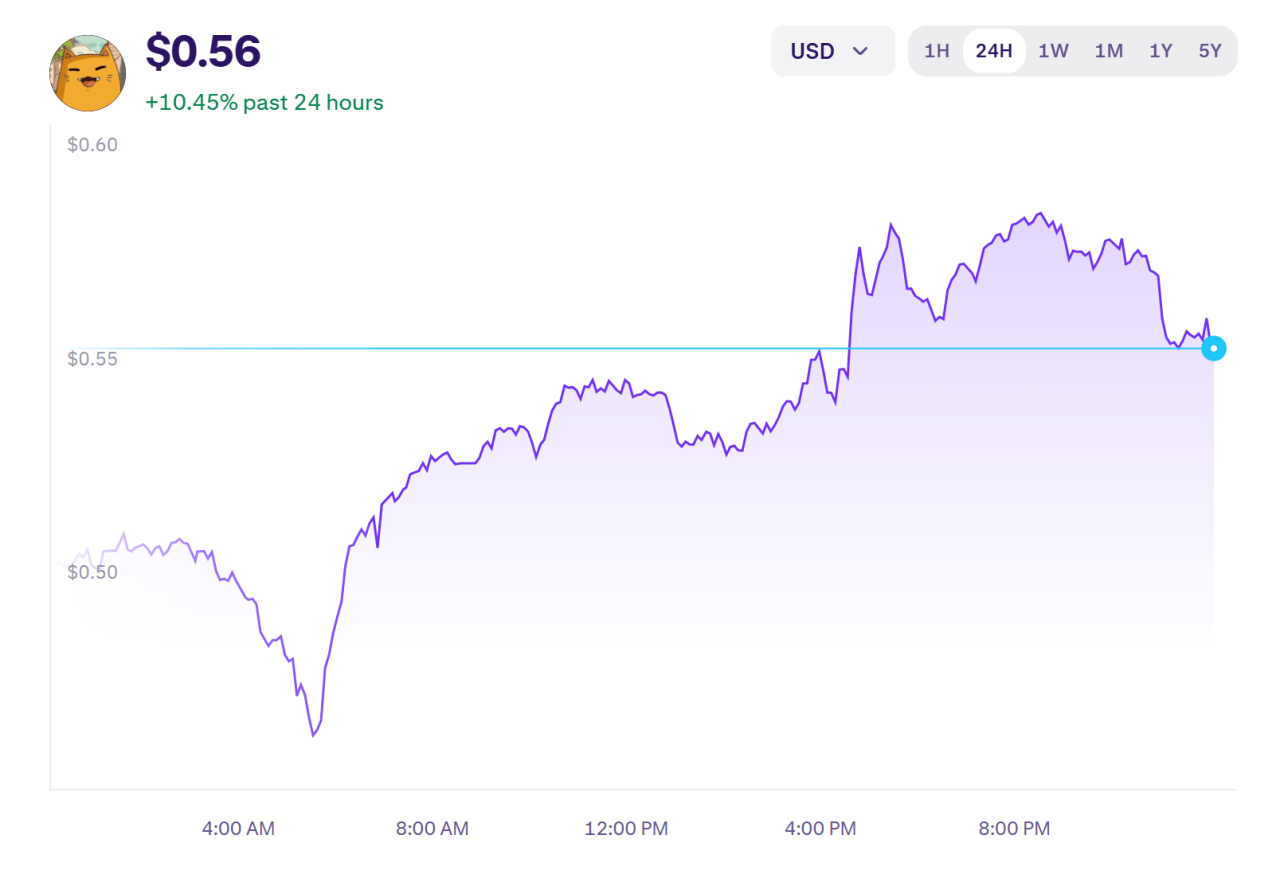1280x882 pixels.
Task: Show the 1W price chart
Action: 1053,51
